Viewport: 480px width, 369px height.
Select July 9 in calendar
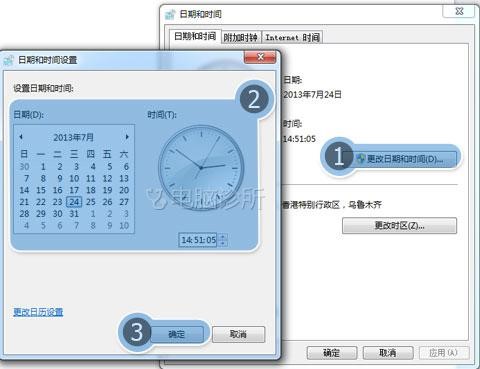coord(59,178)
